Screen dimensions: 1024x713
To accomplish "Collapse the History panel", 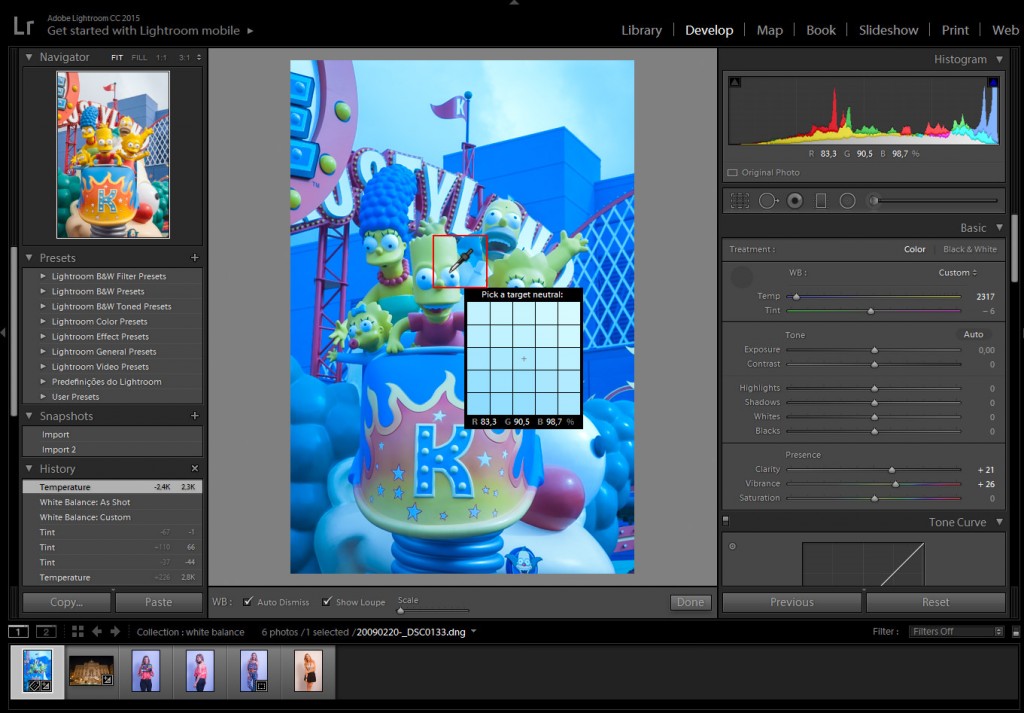I will [29, 469].
